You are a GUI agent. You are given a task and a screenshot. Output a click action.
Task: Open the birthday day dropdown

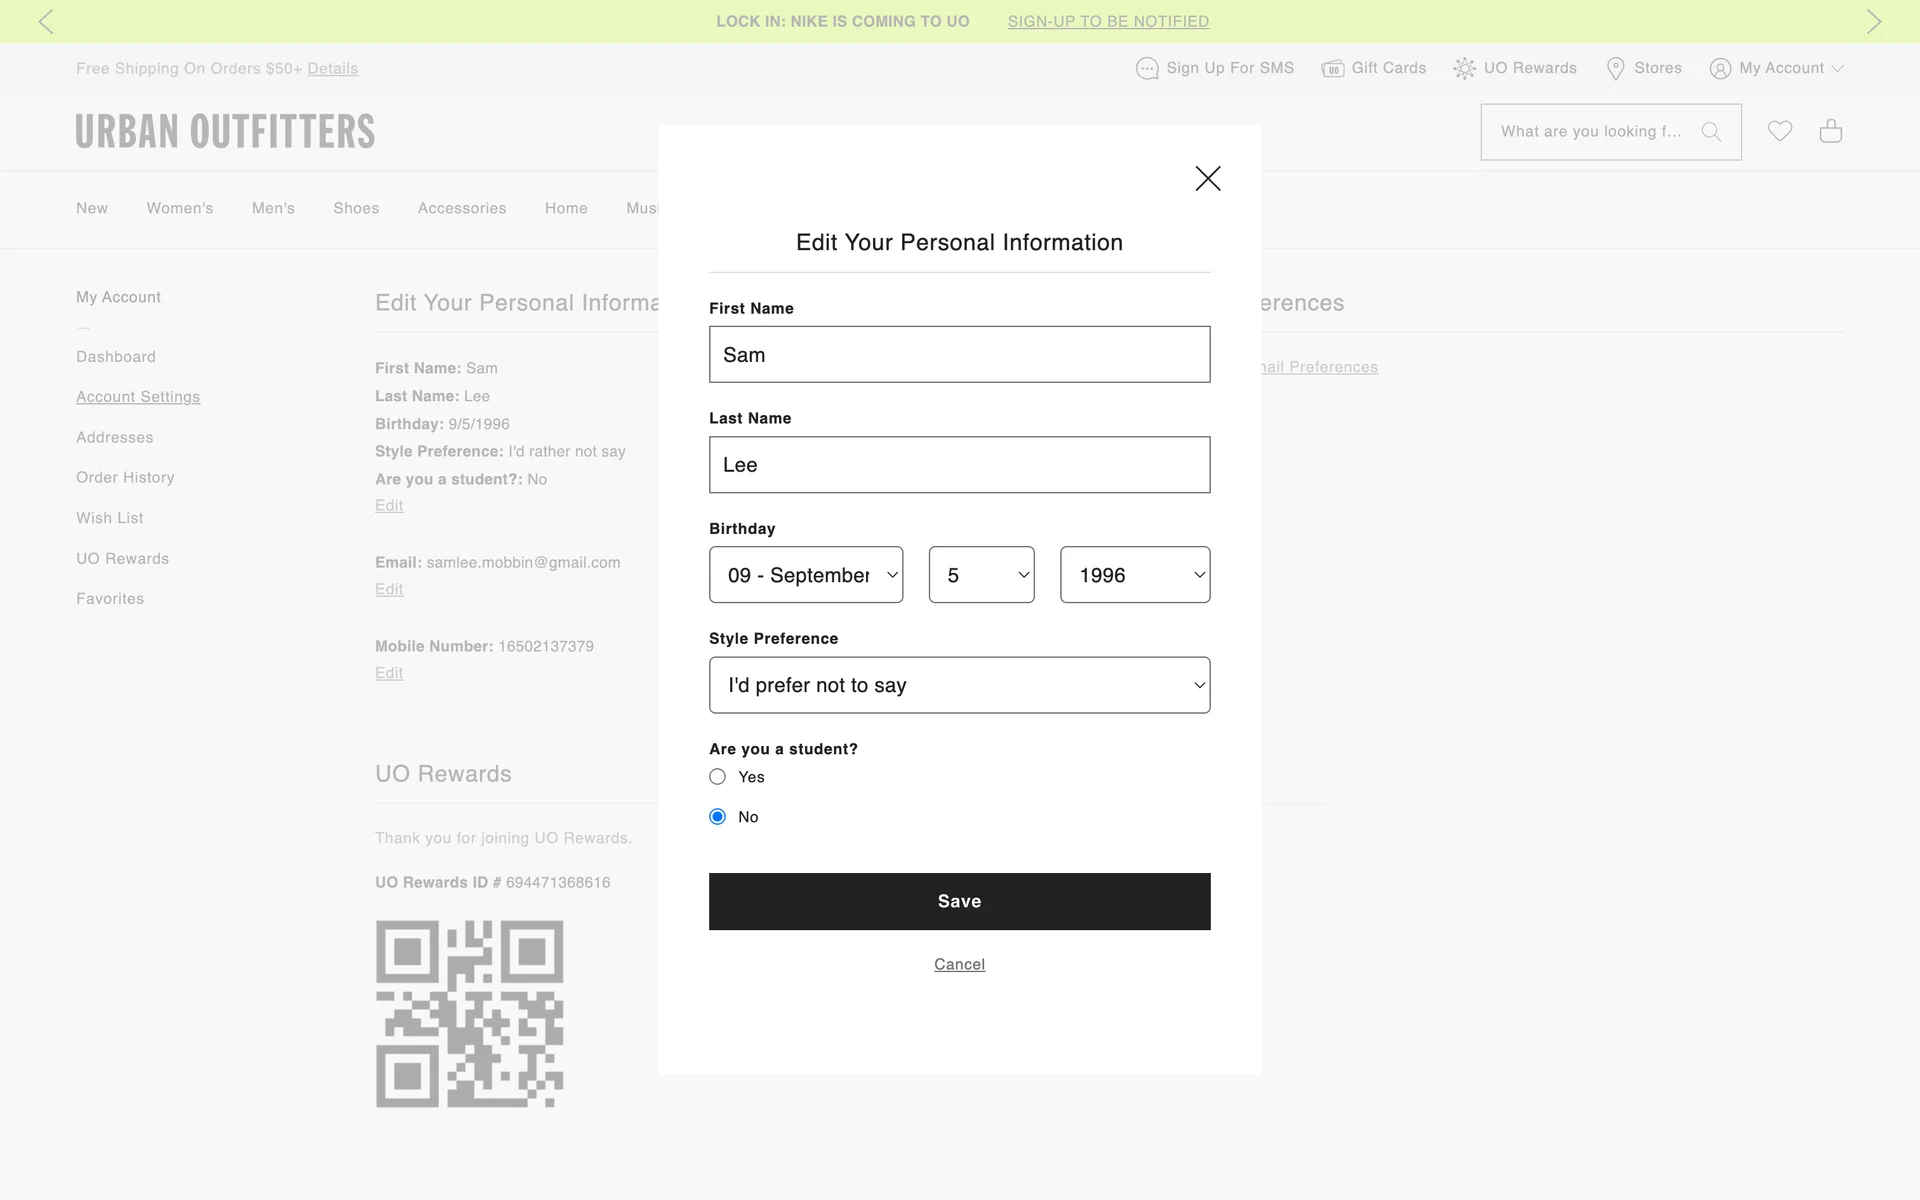981,575
